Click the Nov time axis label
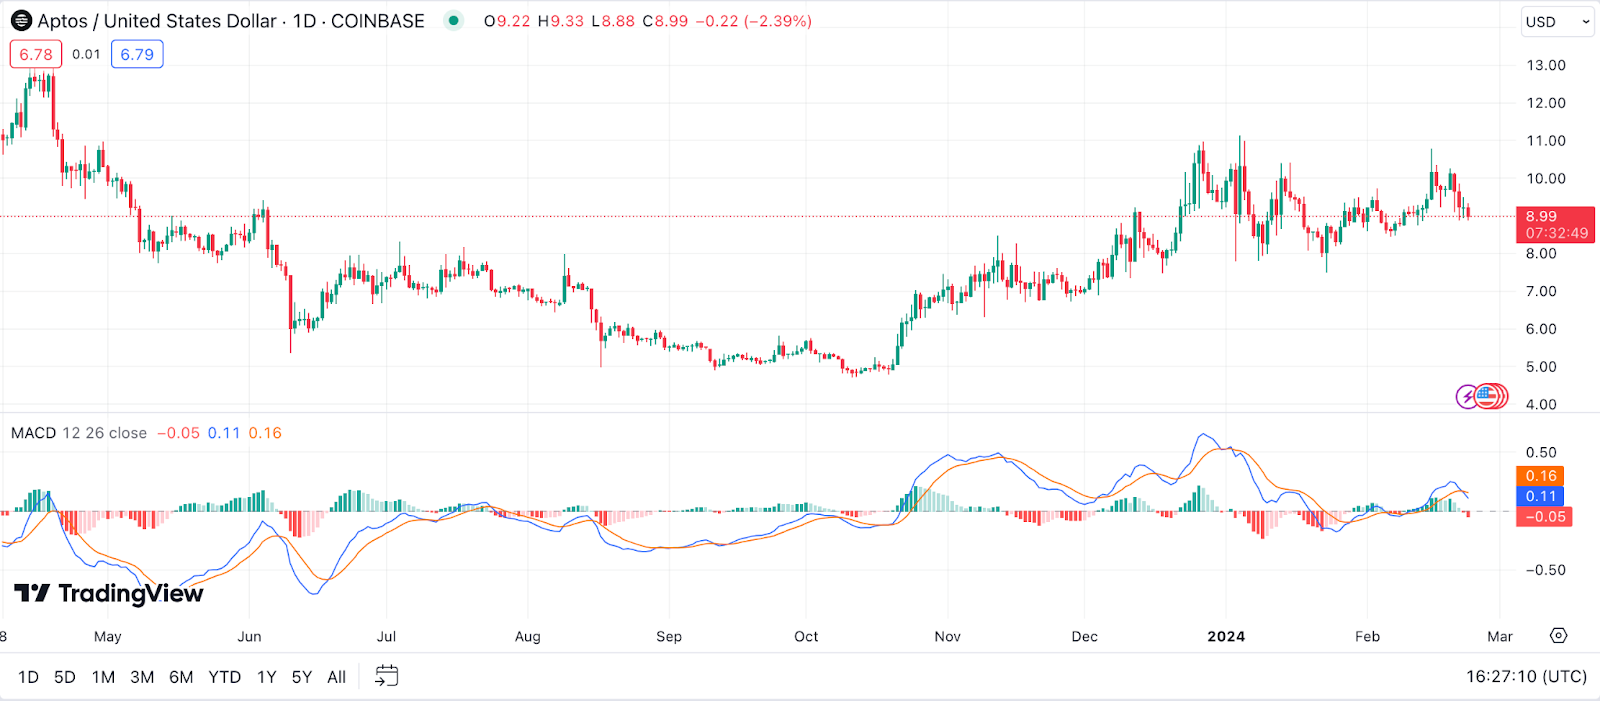Image resolution: width=1600 pixels, height=701 pixels. (x=948, y=636)
